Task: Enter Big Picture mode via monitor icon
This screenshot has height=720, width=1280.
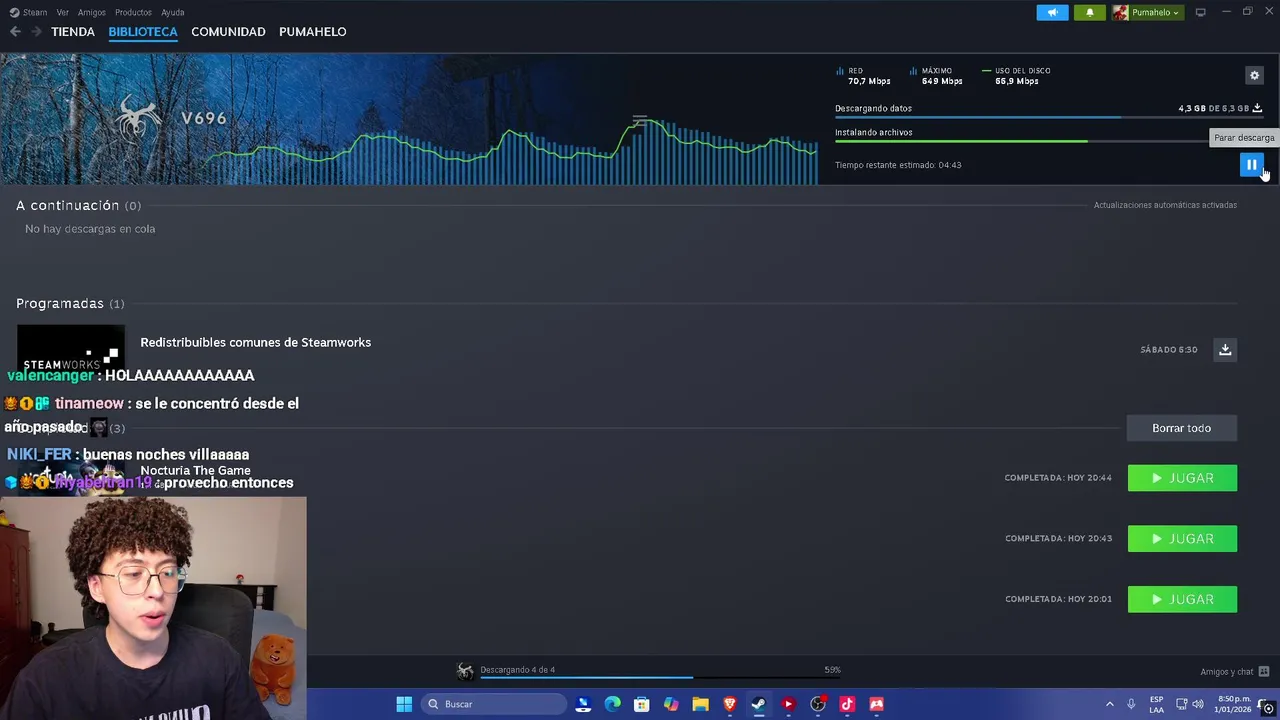Action: (1200, 12)
